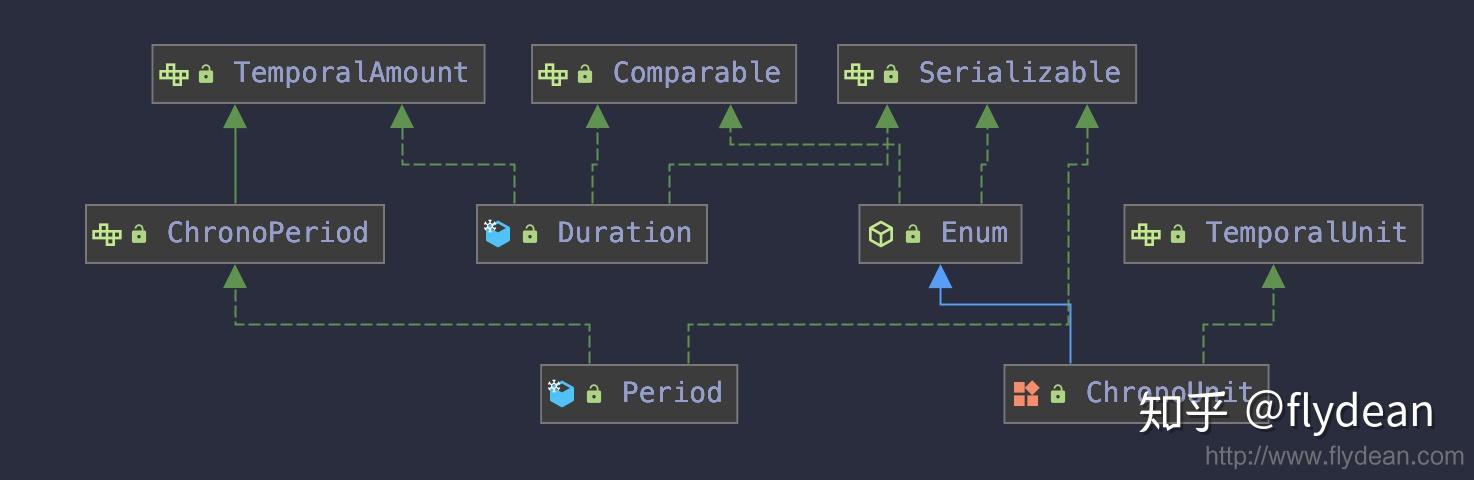Click the Serializable interface icon
1474x480 pixels.
(x=859, y=74)
